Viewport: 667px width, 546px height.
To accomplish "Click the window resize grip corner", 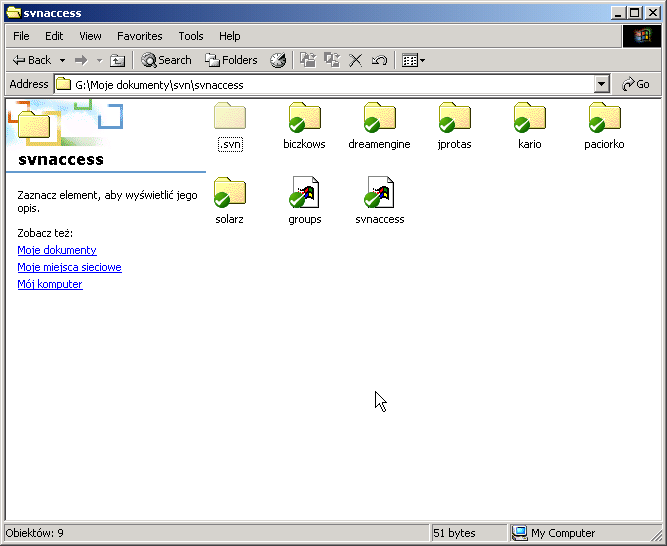I will [656, 535].
